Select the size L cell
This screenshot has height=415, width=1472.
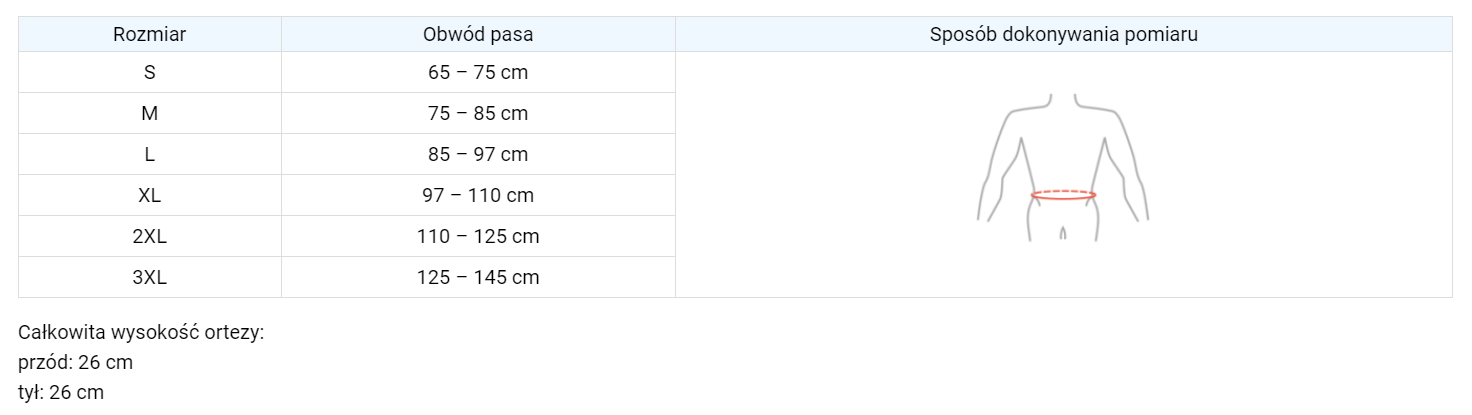(x=150, y=154)
